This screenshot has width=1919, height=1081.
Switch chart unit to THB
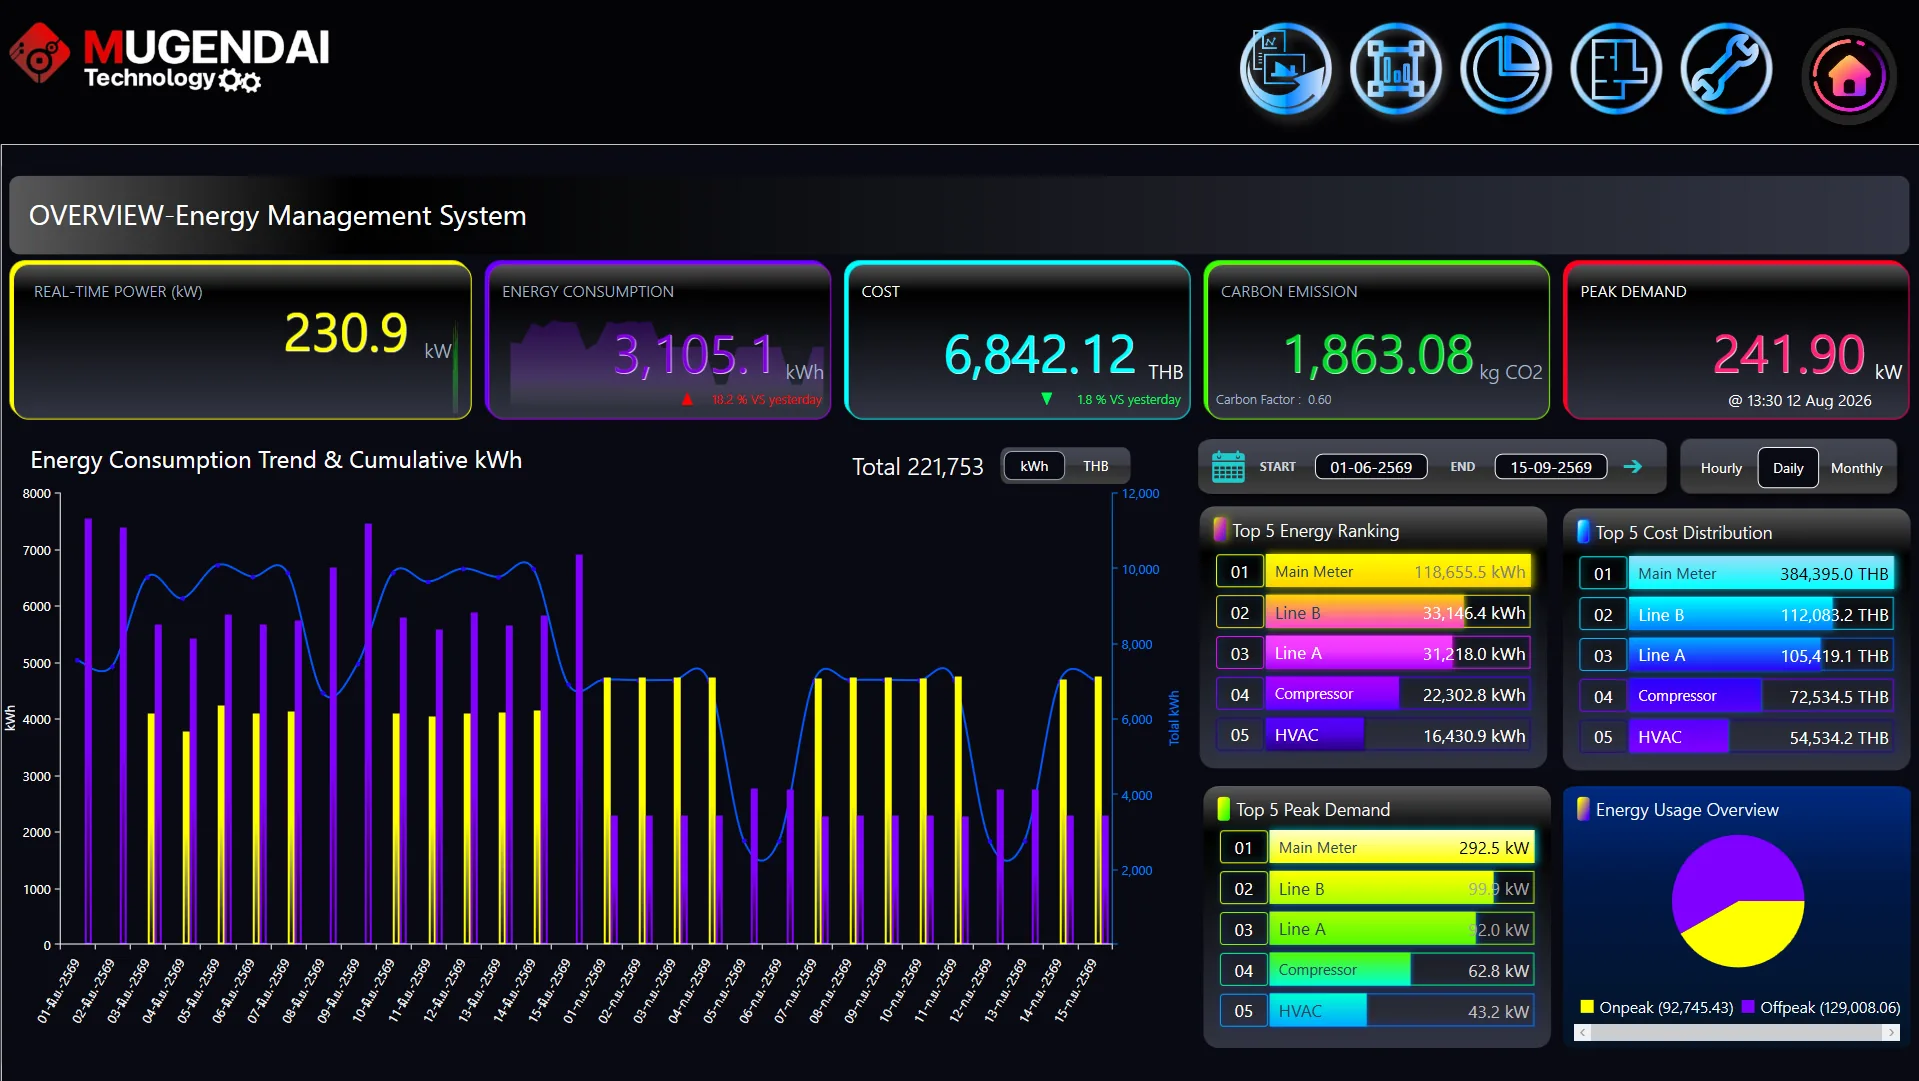pyautogui.click(x=1096, y=466)
